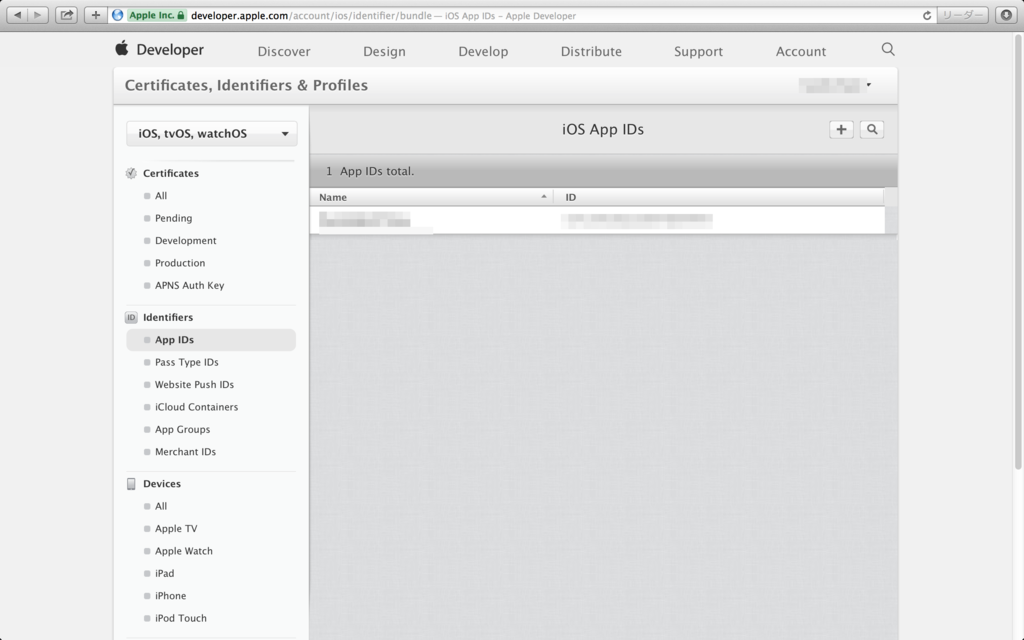Show All certificates
Image resolution: width=1024 pixels, height=640 pixels.
161,196
